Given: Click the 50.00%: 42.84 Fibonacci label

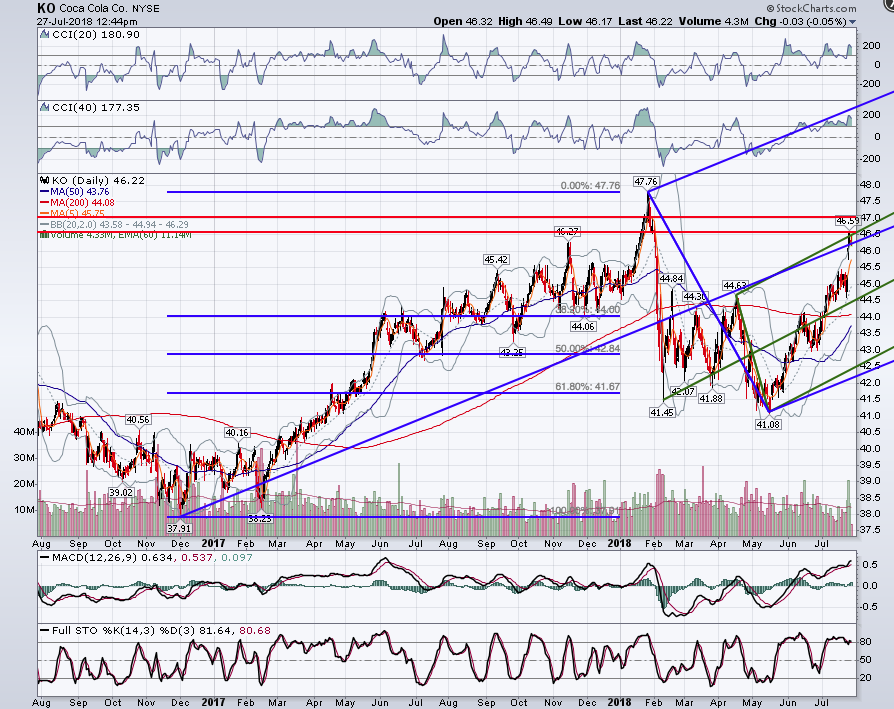Looking at the screenshot, I should 587,348.
